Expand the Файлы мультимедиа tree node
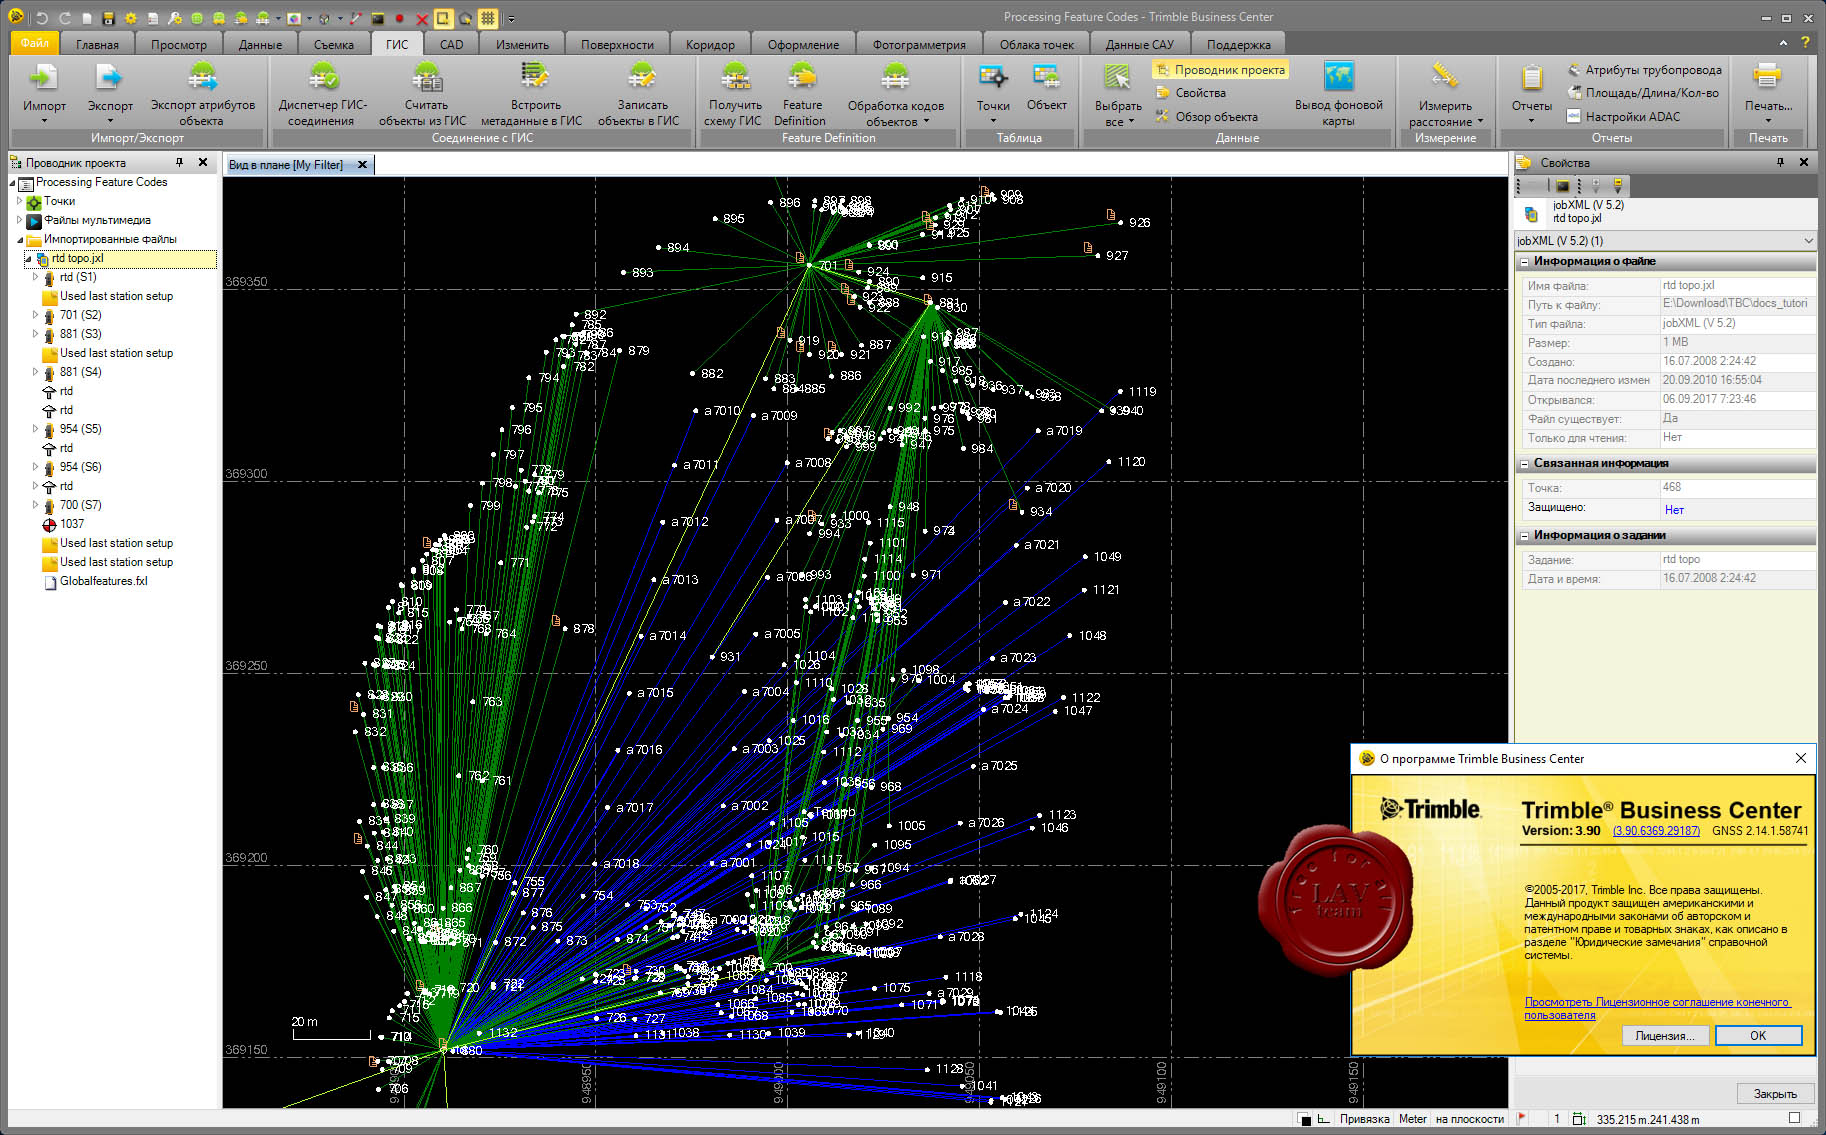The image size is (1826, 1135). [x=19, y=220]
